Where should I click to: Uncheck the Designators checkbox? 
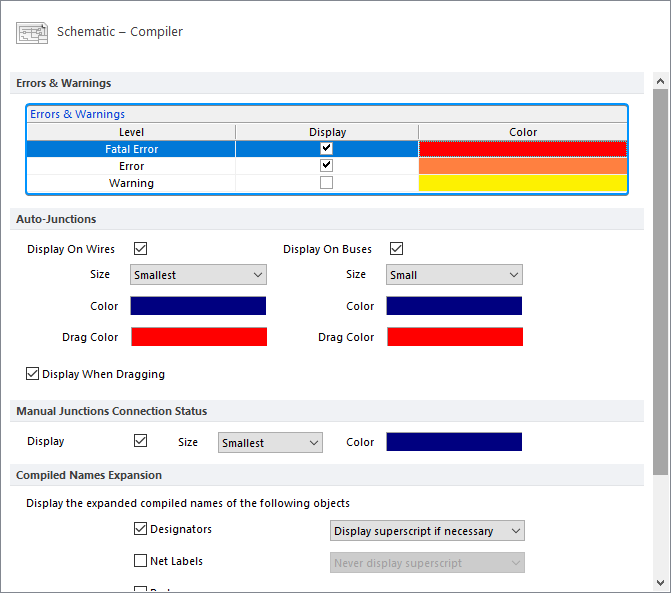coord(140,529)
